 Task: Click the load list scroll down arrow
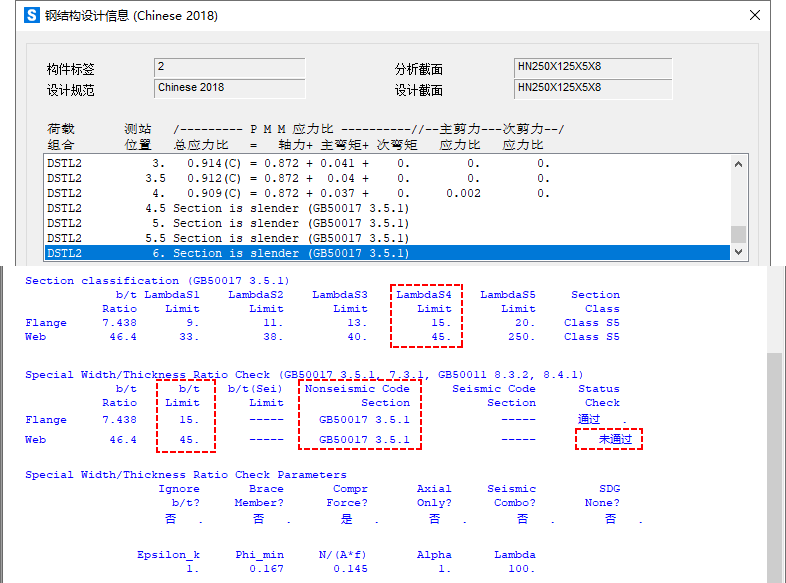coord(739,253)
